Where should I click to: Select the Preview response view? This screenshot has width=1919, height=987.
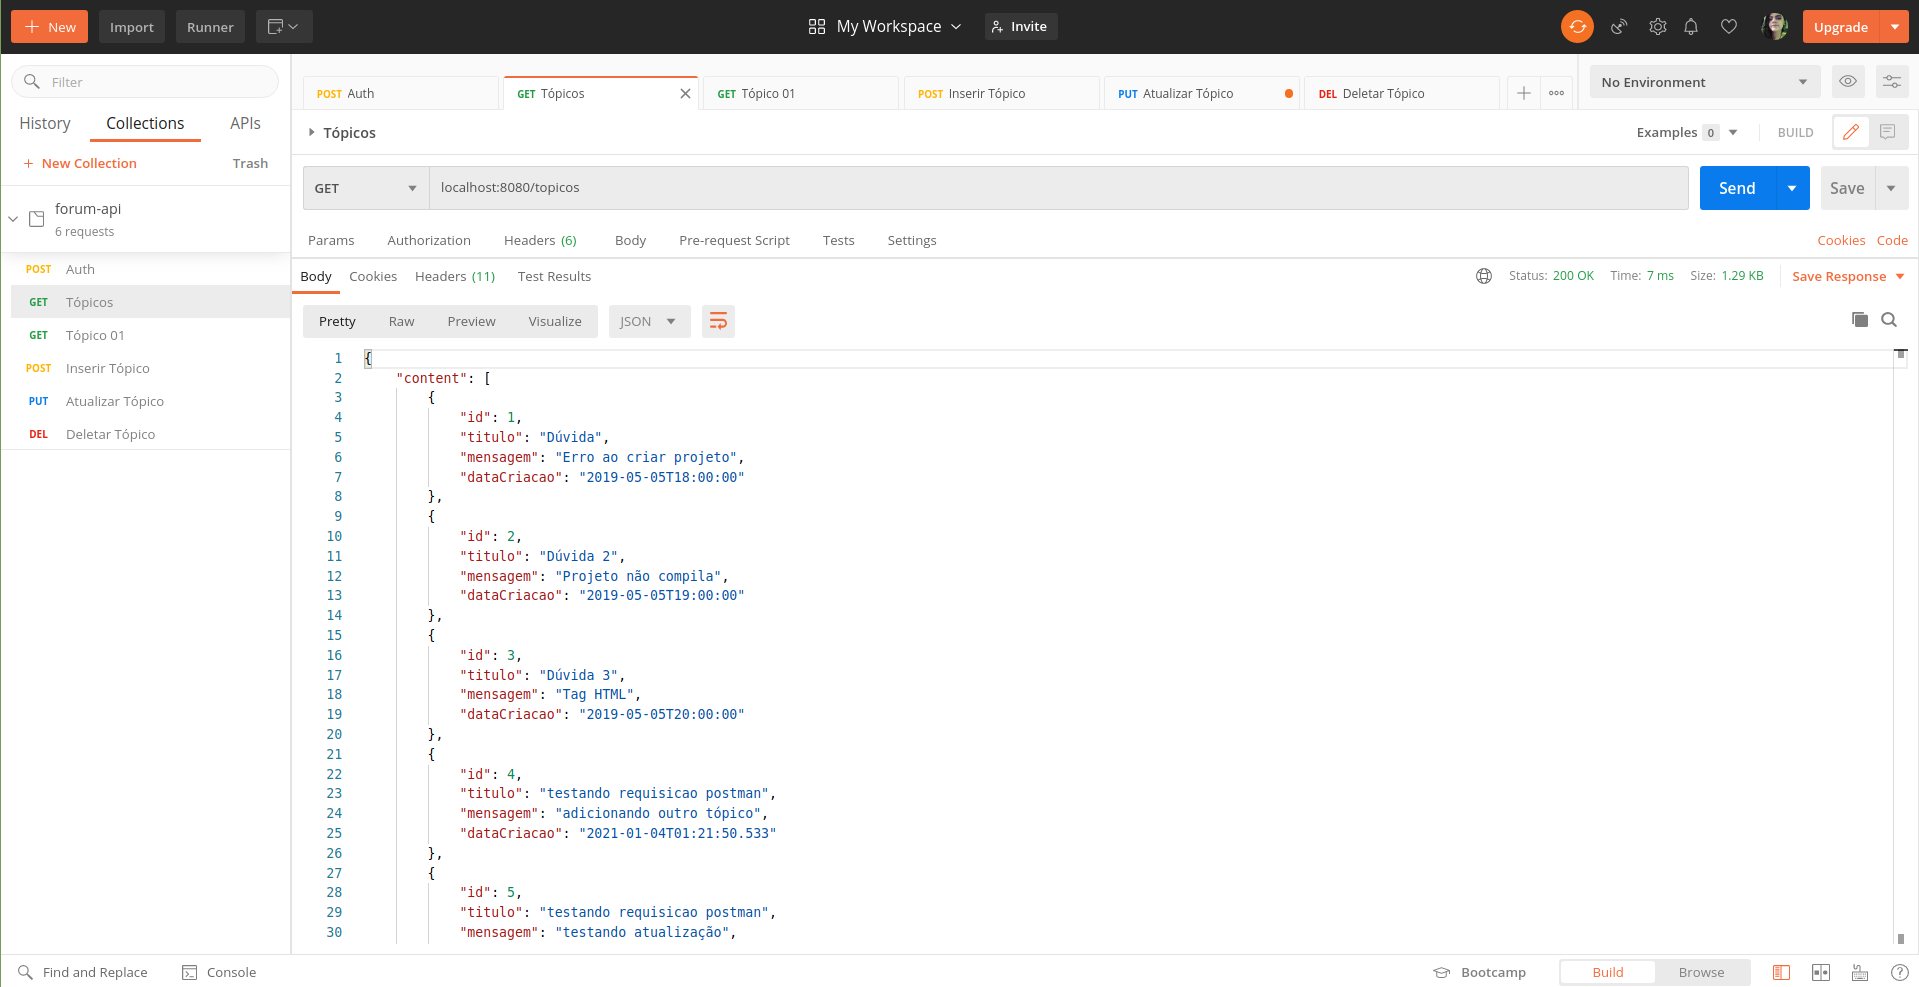click(471, 321)
